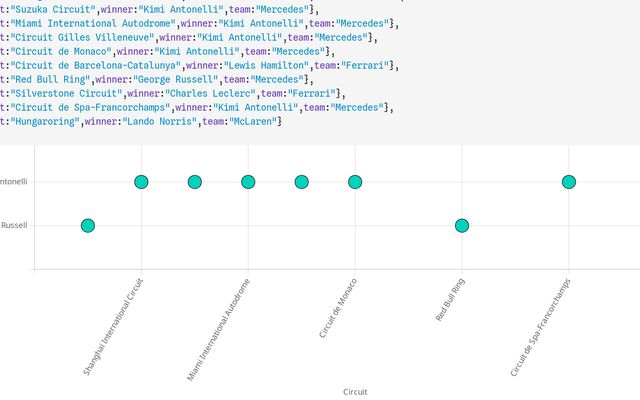The height and width of the screenshot is (400, 640).
Task: Select the first Russell data point before Shanghai
Action: 88,225
